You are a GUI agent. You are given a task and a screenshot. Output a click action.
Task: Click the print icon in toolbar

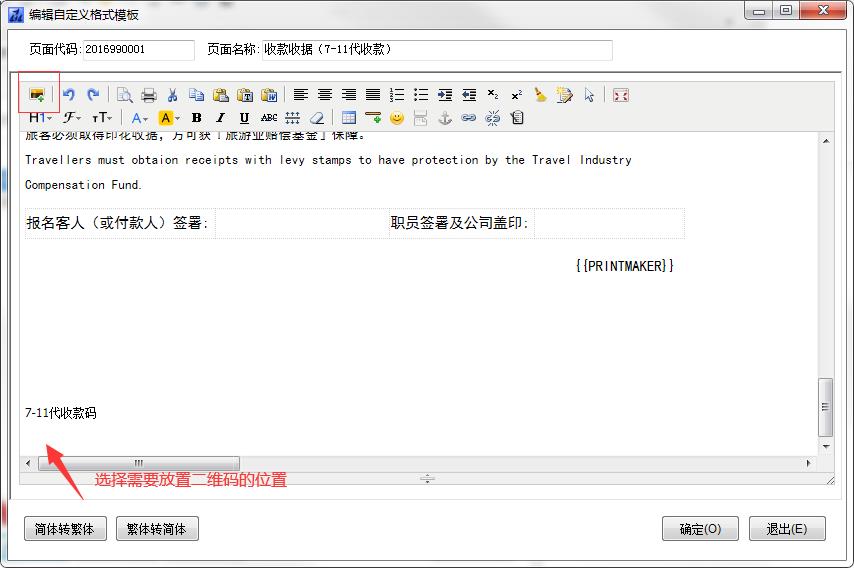[x=148, y=95]
